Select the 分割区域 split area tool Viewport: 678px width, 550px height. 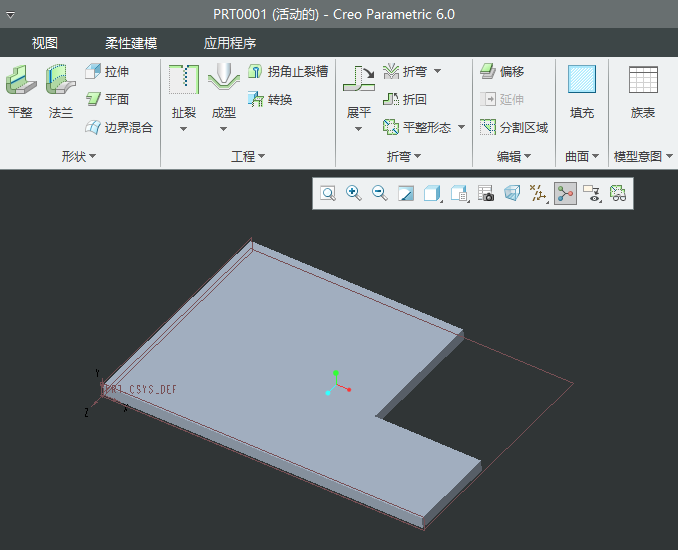click(x=514, y=127)
